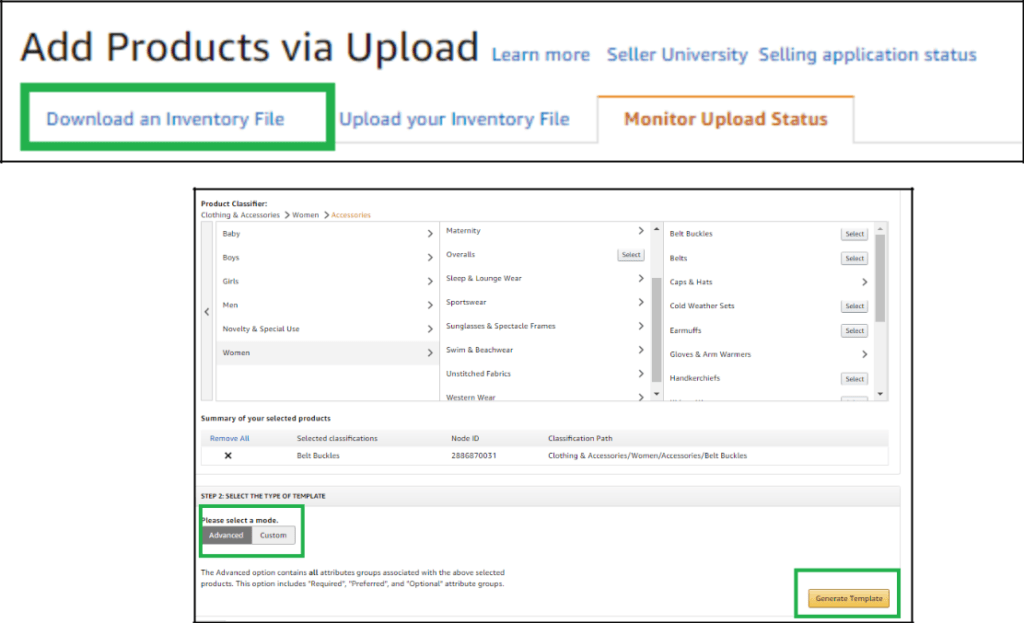Switch to Upload your Inventory File tab
Viewport: 1024px width, 623px height.
click(x=454, y=119)
